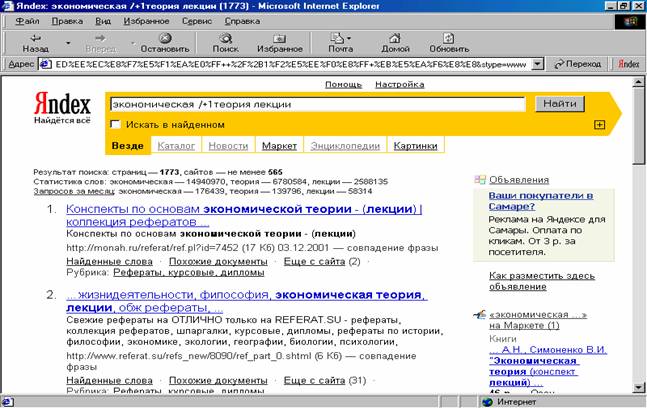
Task: Click Похожие документы under the second result
Action: coord(218,380)
